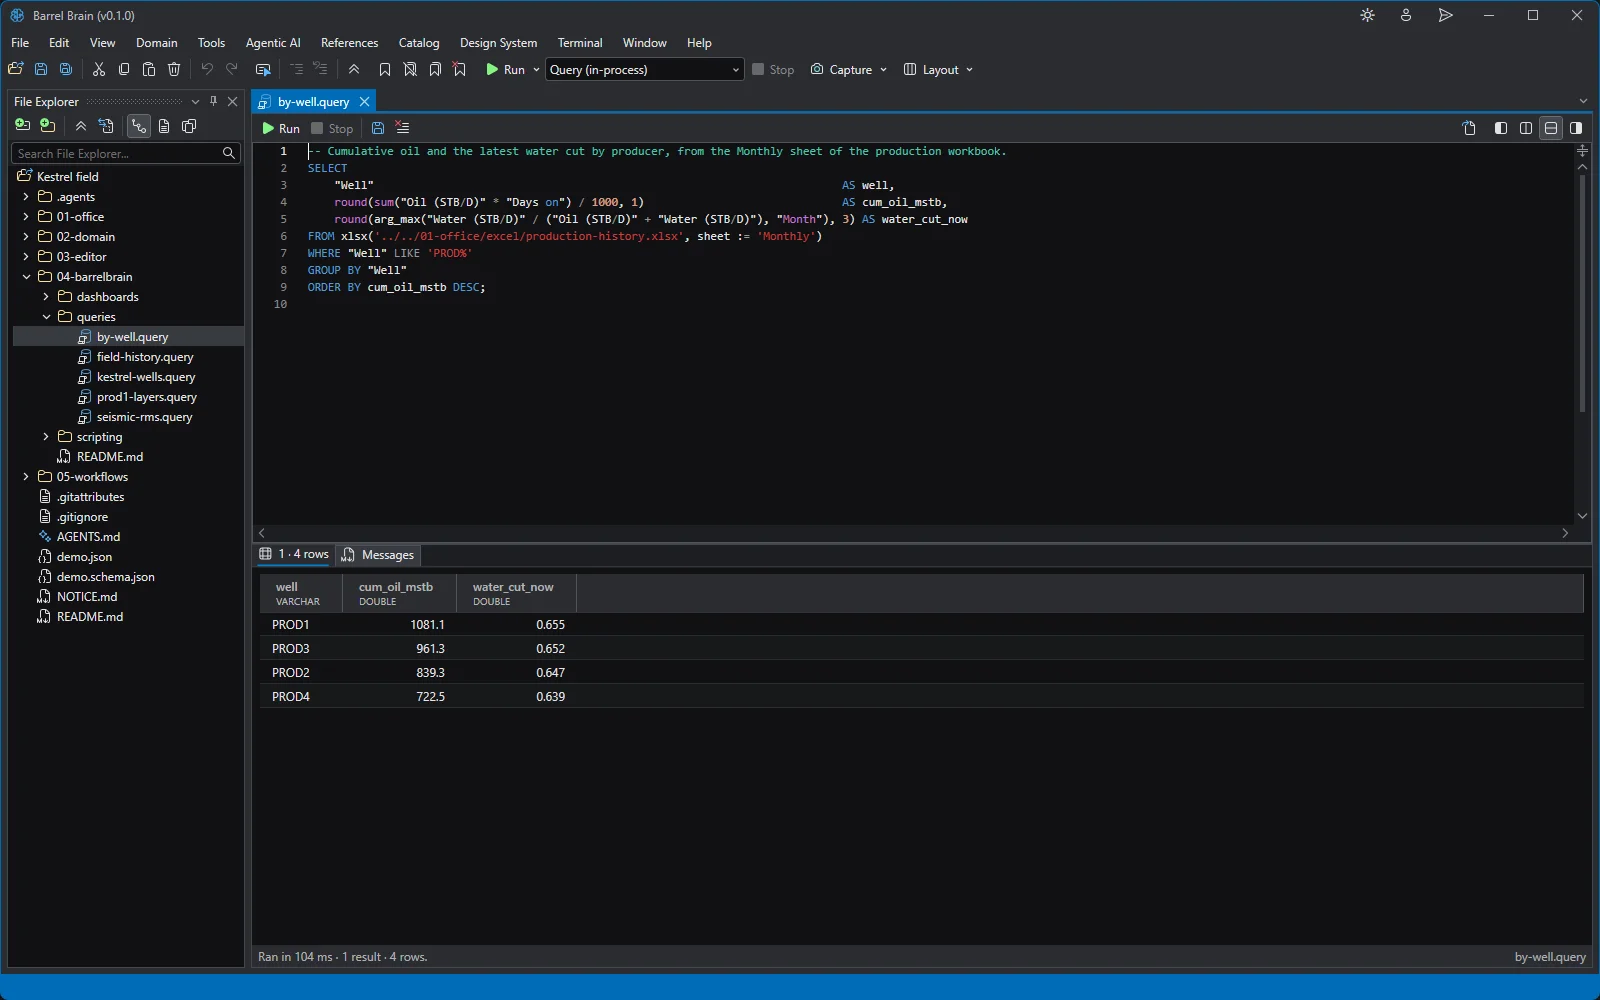Select the side-by-side split layout toggle
1600x1000 pixels.
pyautogui.click(x=1526, y=128)
